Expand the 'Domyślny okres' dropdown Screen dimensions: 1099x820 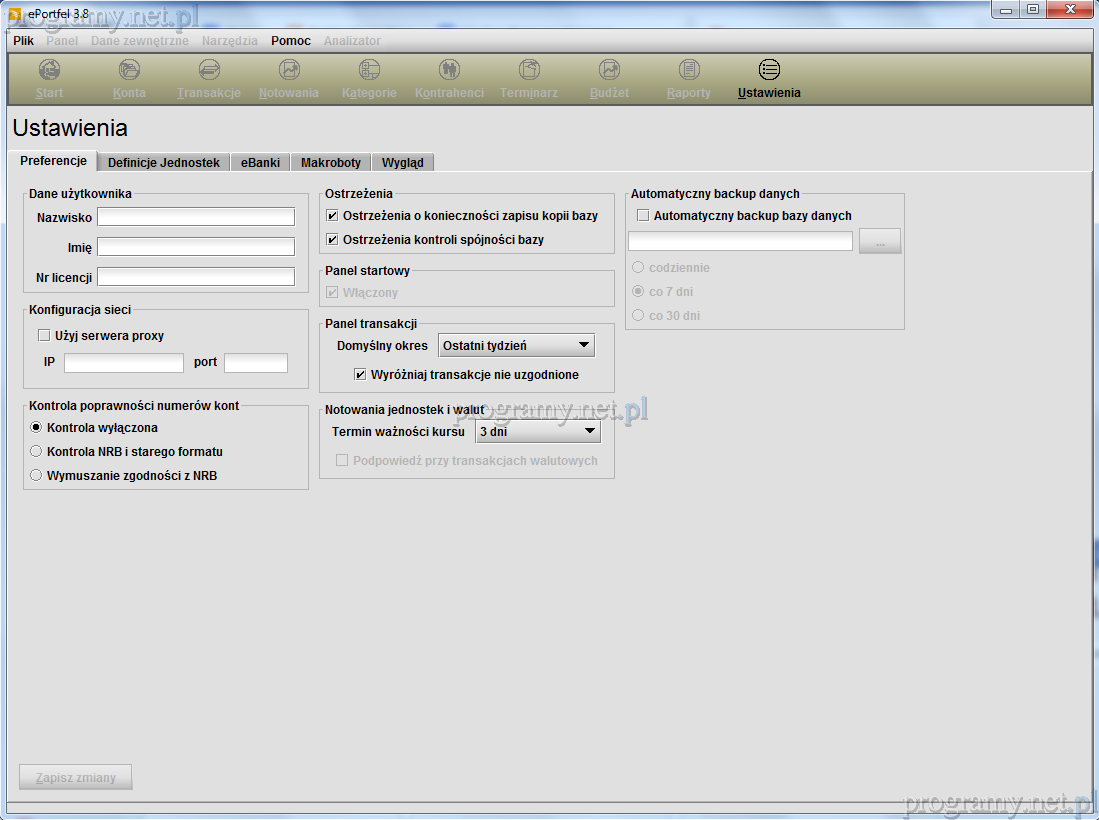[x=516, y=346]
